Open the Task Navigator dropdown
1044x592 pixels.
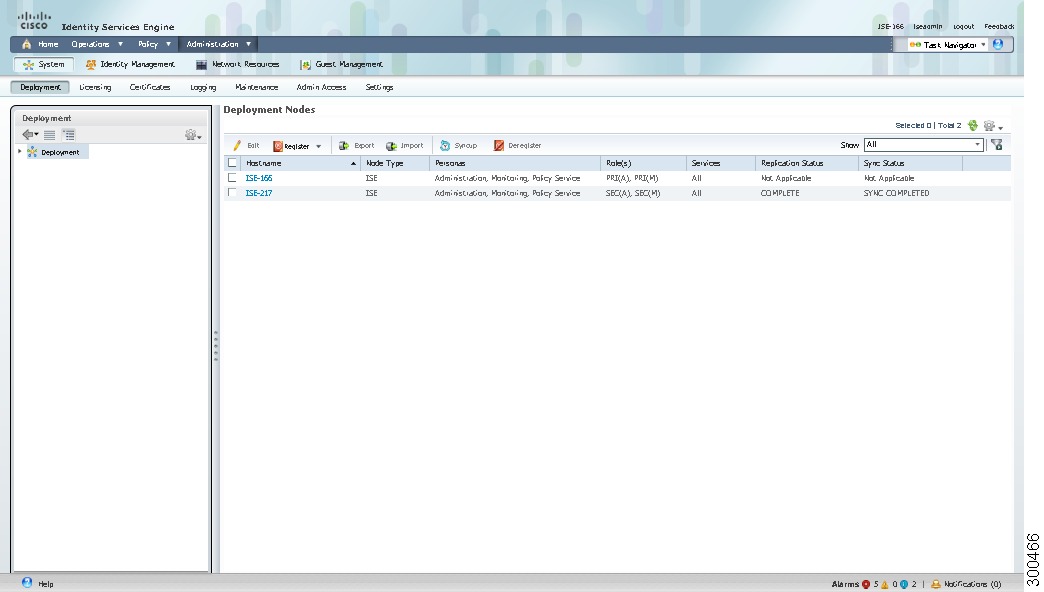click(x=947, y=45)
